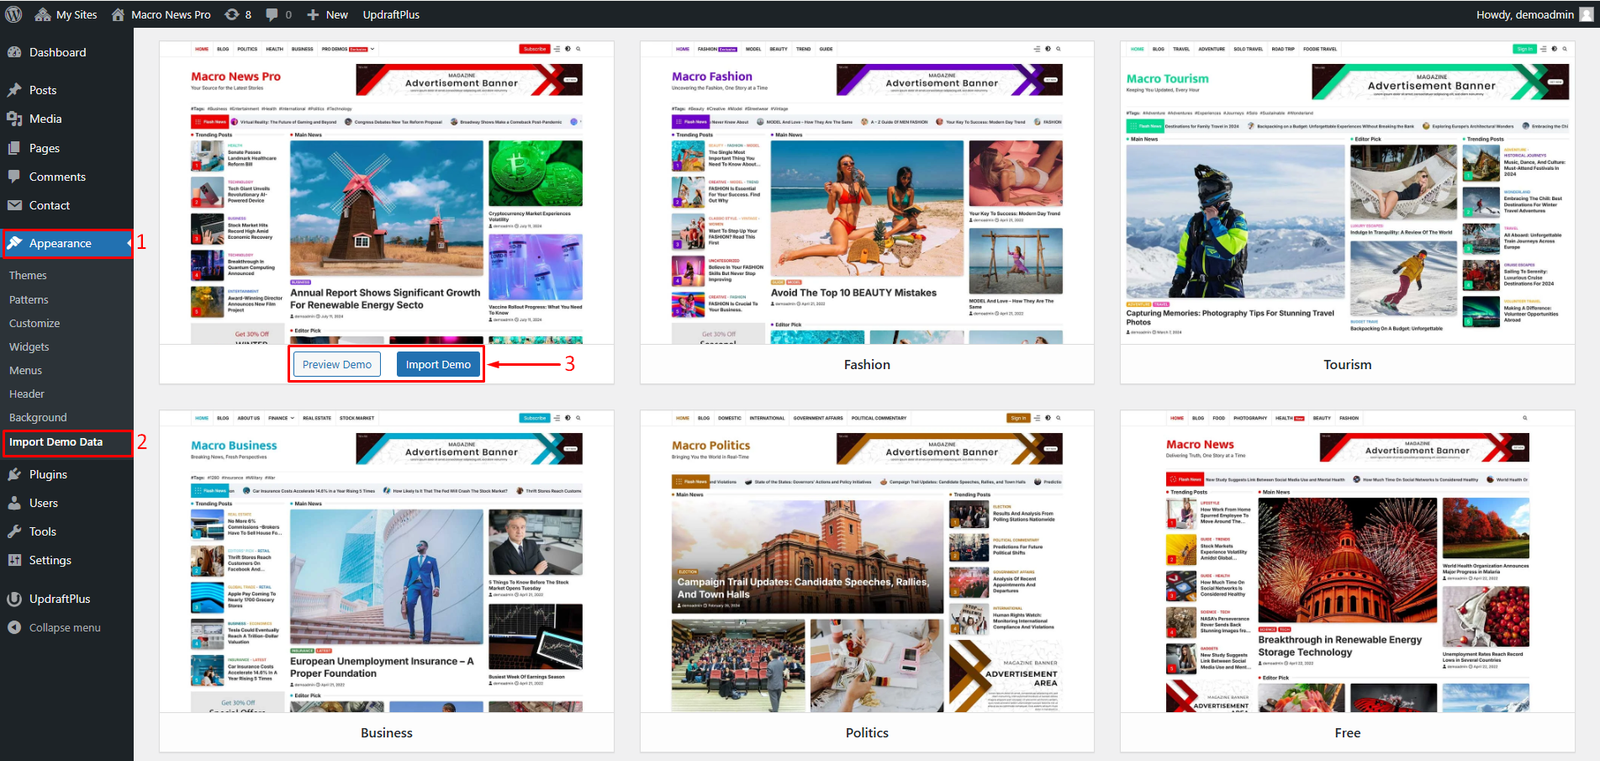Click the WordPress logo icon

click(x=13, y=14)
